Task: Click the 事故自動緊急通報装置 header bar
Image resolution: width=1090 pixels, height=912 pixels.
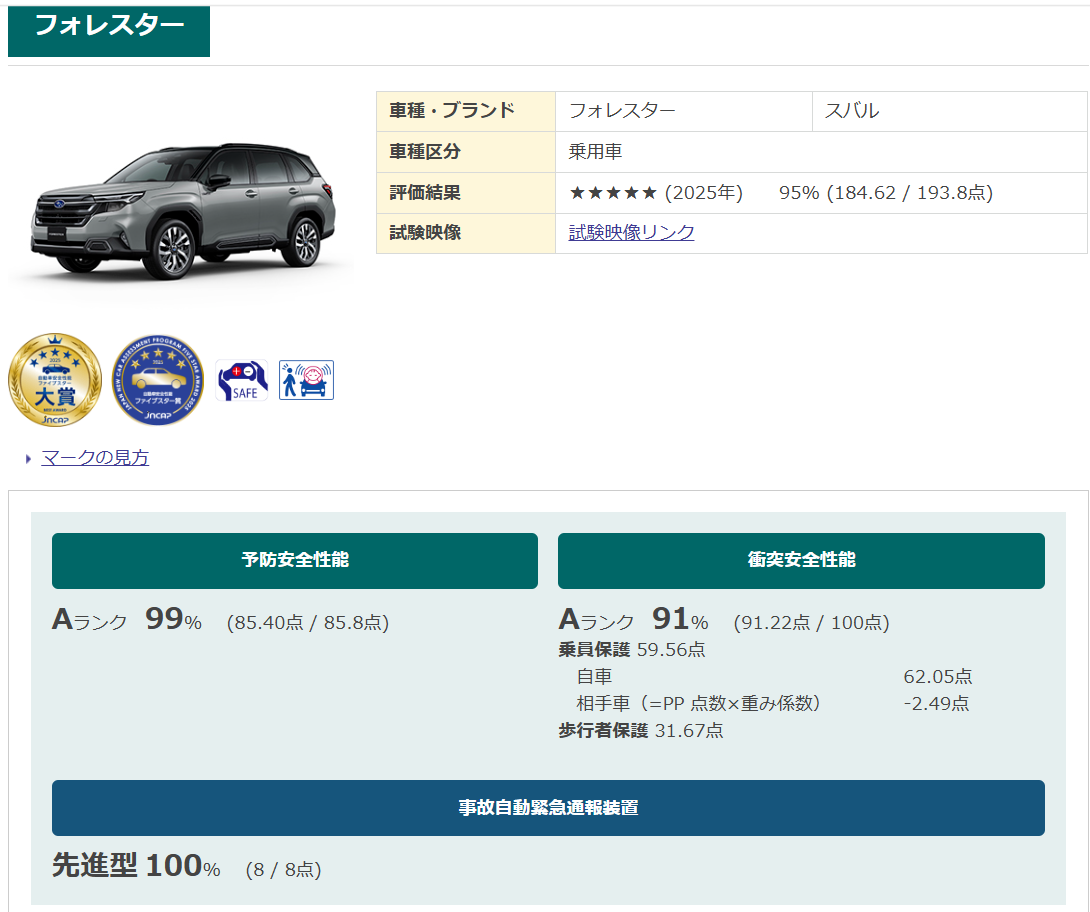Action: click(x=548, y=808)
